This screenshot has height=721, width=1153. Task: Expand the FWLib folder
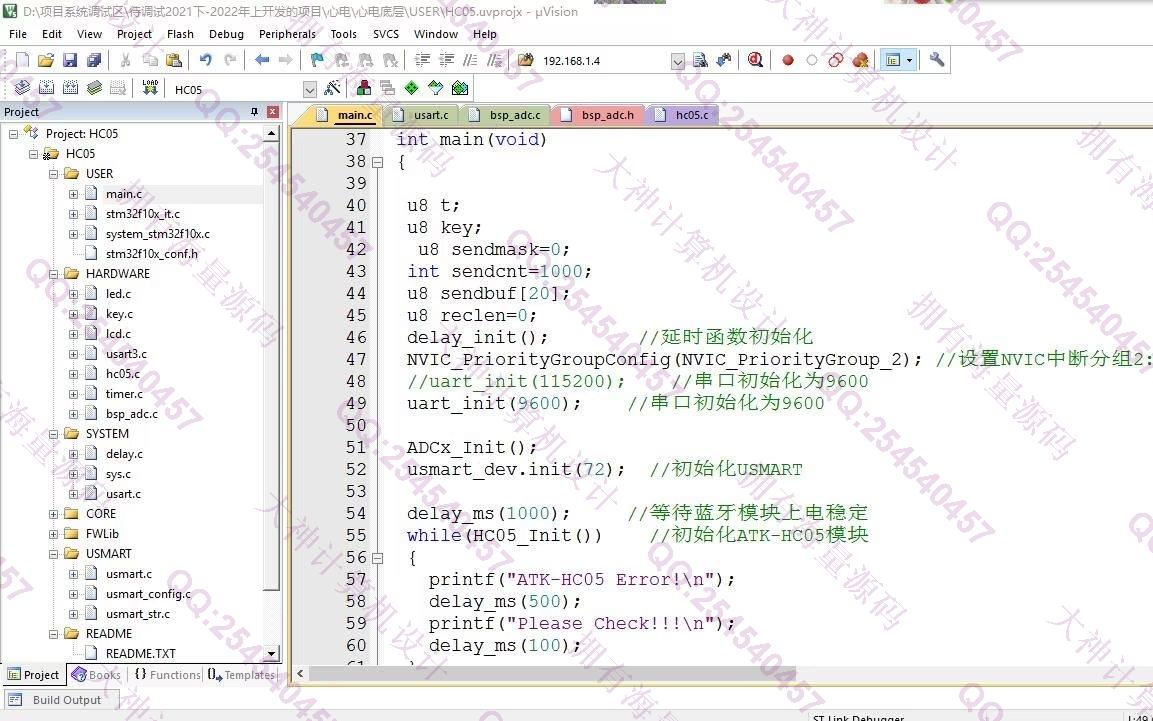pos(53,534)
